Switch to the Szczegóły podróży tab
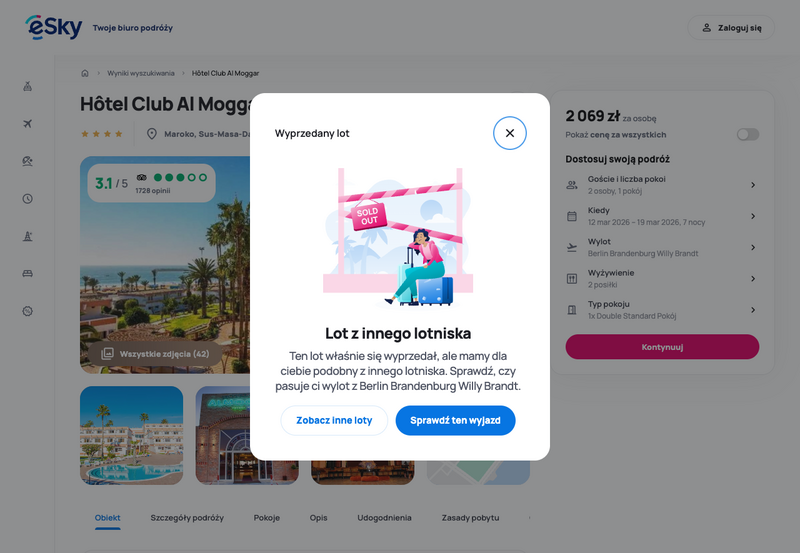Image resolution: width=800 pixels, height=553 pixels. click(x=187, y=517)
